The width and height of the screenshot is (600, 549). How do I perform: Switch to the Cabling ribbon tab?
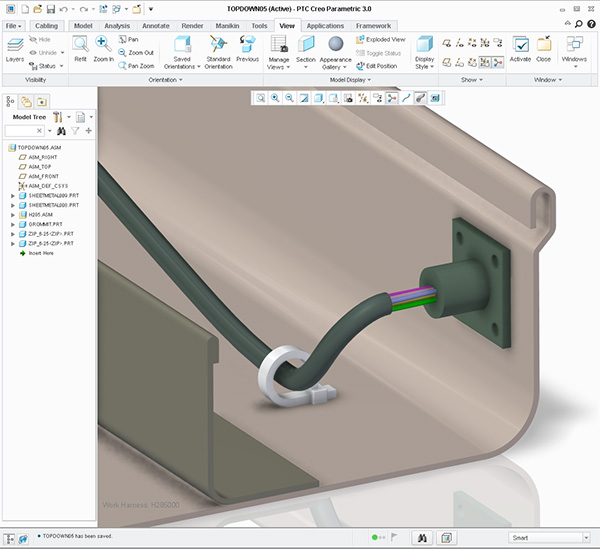tap(46, 24)
